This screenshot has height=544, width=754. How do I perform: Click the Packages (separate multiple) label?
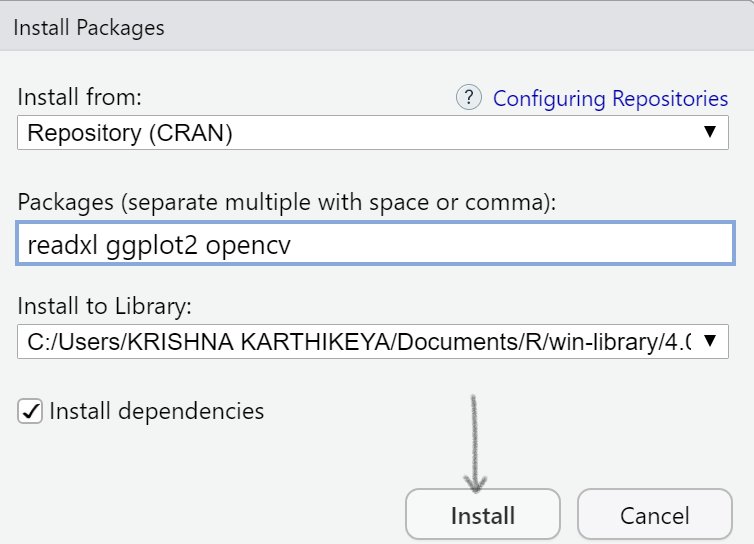286,202
